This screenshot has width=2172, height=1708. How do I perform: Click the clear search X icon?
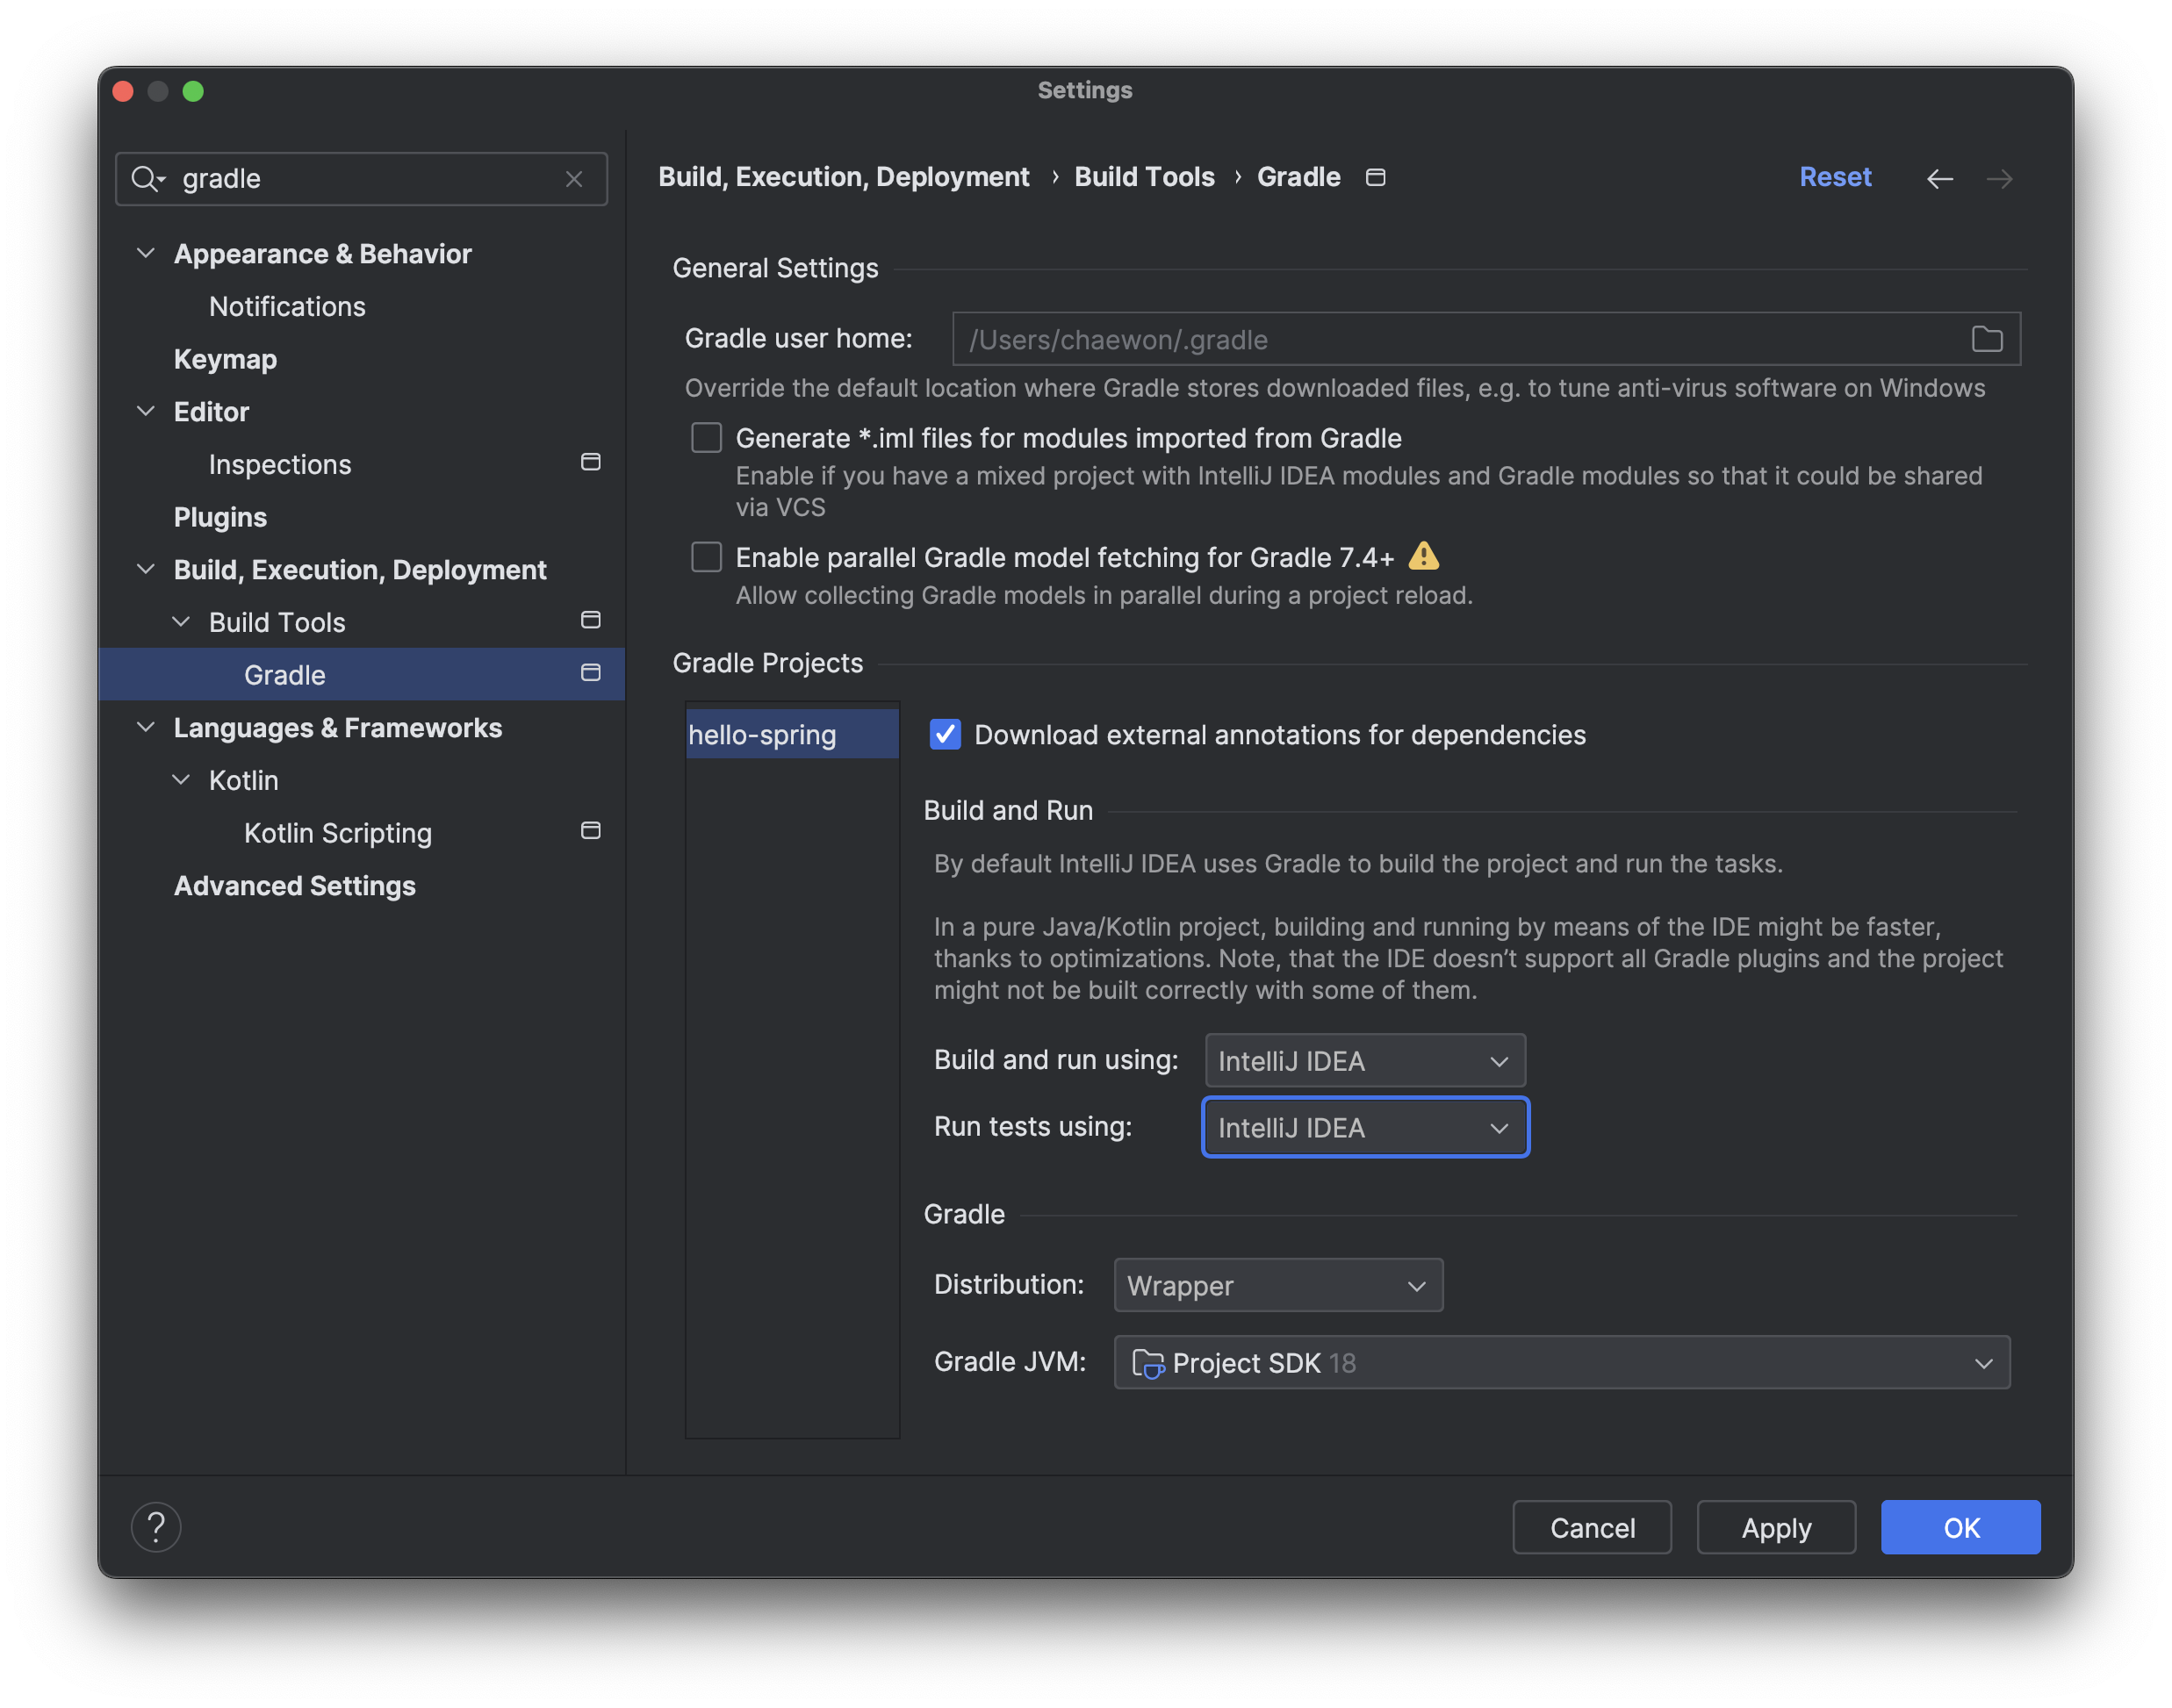[x=574, y=179]
